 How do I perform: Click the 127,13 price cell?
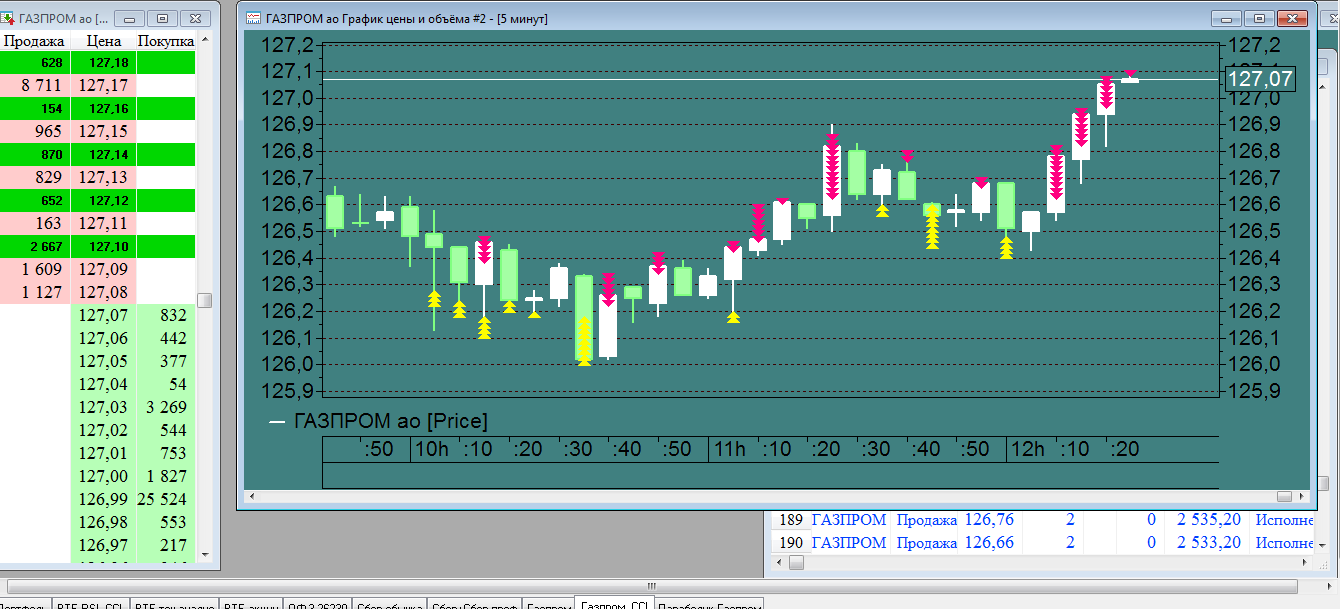pyautogui.click(x=104, y=178)
